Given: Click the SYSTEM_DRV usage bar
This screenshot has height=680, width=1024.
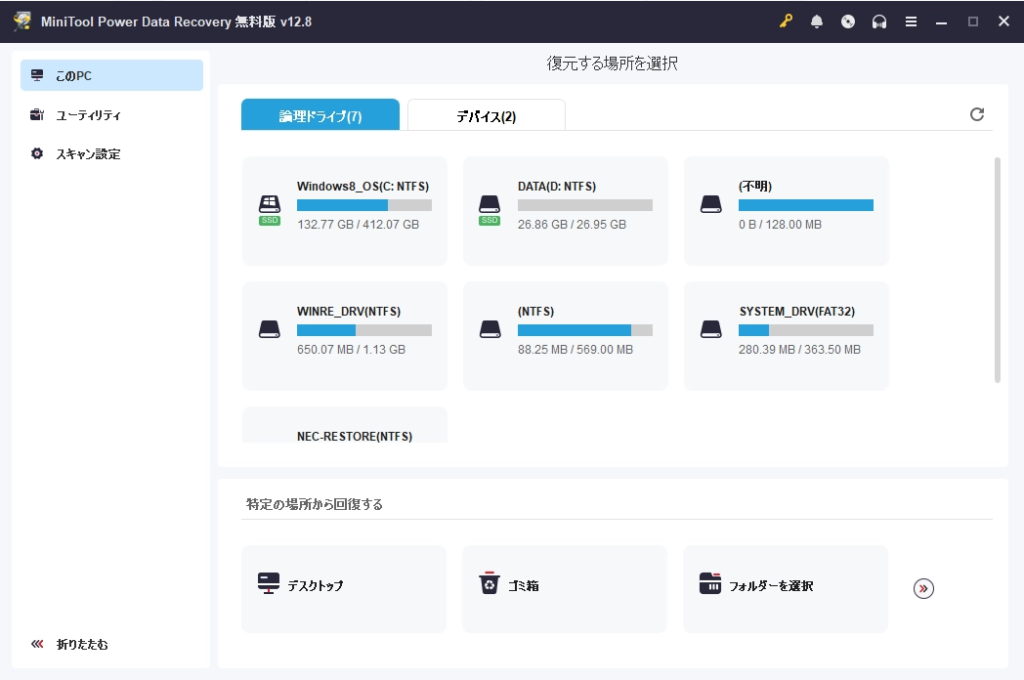Looking at the screenshot, I should (x=805, y=330).
